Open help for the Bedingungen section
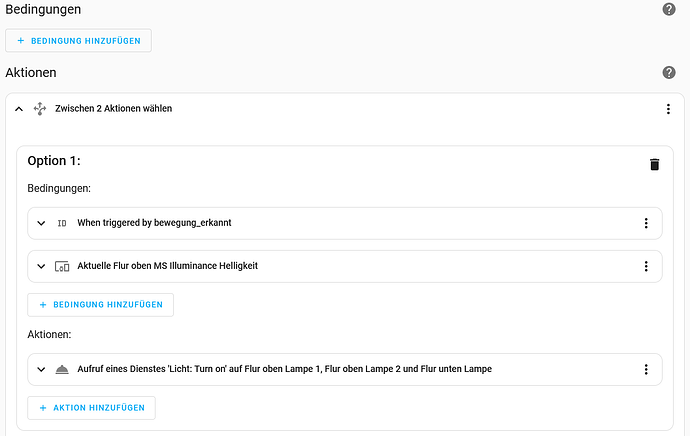Image resolution: width=690 pixels, height=436 pixels. coord(669,9)
